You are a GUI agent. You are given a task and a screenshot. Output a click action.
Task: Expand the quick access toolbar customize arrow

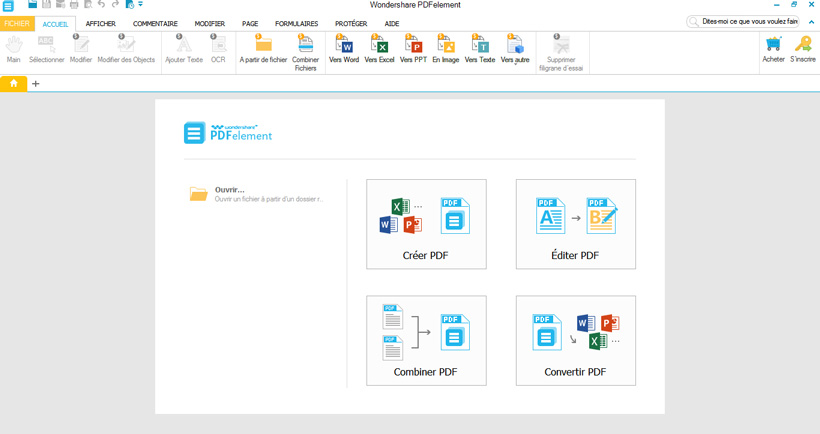pyautogui.click(x=141, y=4)
